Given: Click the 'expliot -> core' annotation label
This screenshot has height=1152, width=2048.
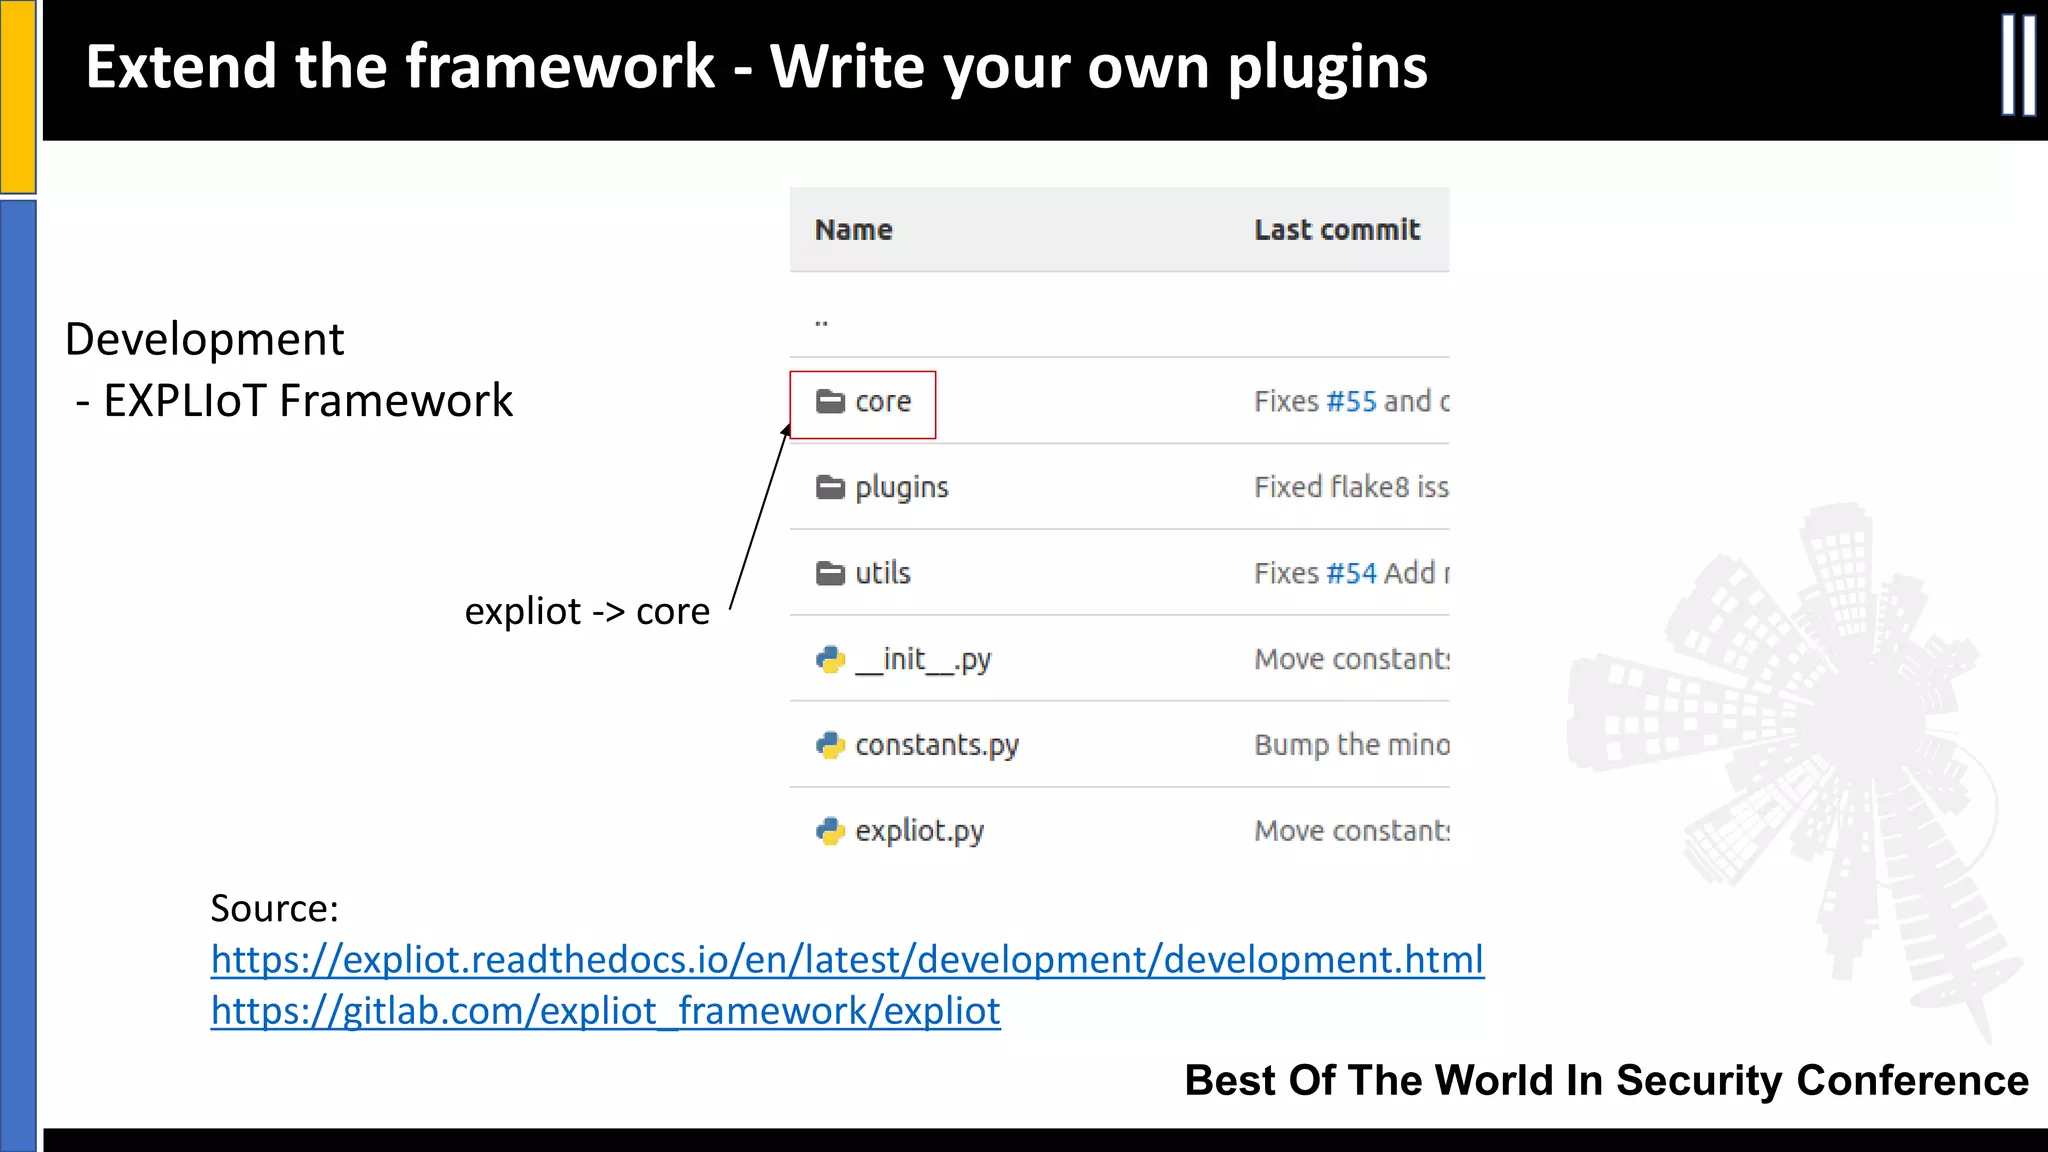Looking at the screenshot, I should 587,611.
